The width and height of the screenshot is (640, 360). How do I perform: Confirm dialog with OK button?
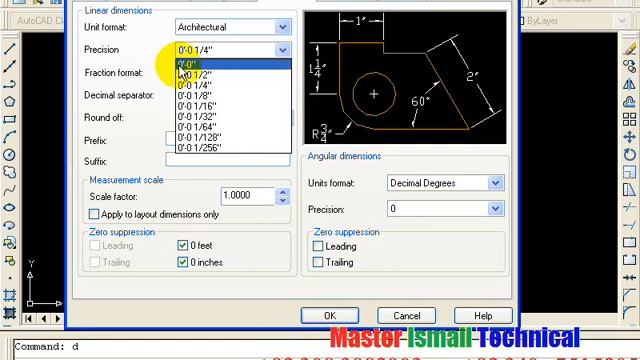pyautogui.click(x=330, y=316)
